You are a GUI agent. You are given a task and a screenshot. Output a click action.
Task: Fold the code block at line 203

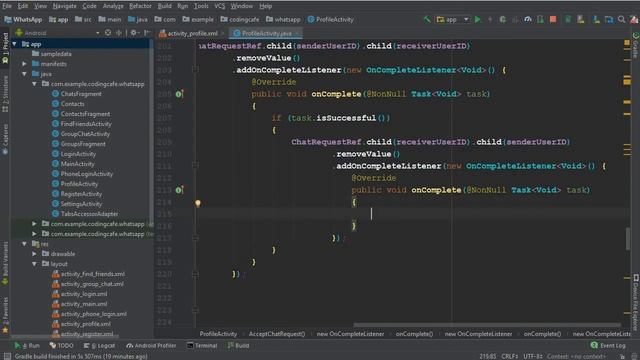click(195, 70)
